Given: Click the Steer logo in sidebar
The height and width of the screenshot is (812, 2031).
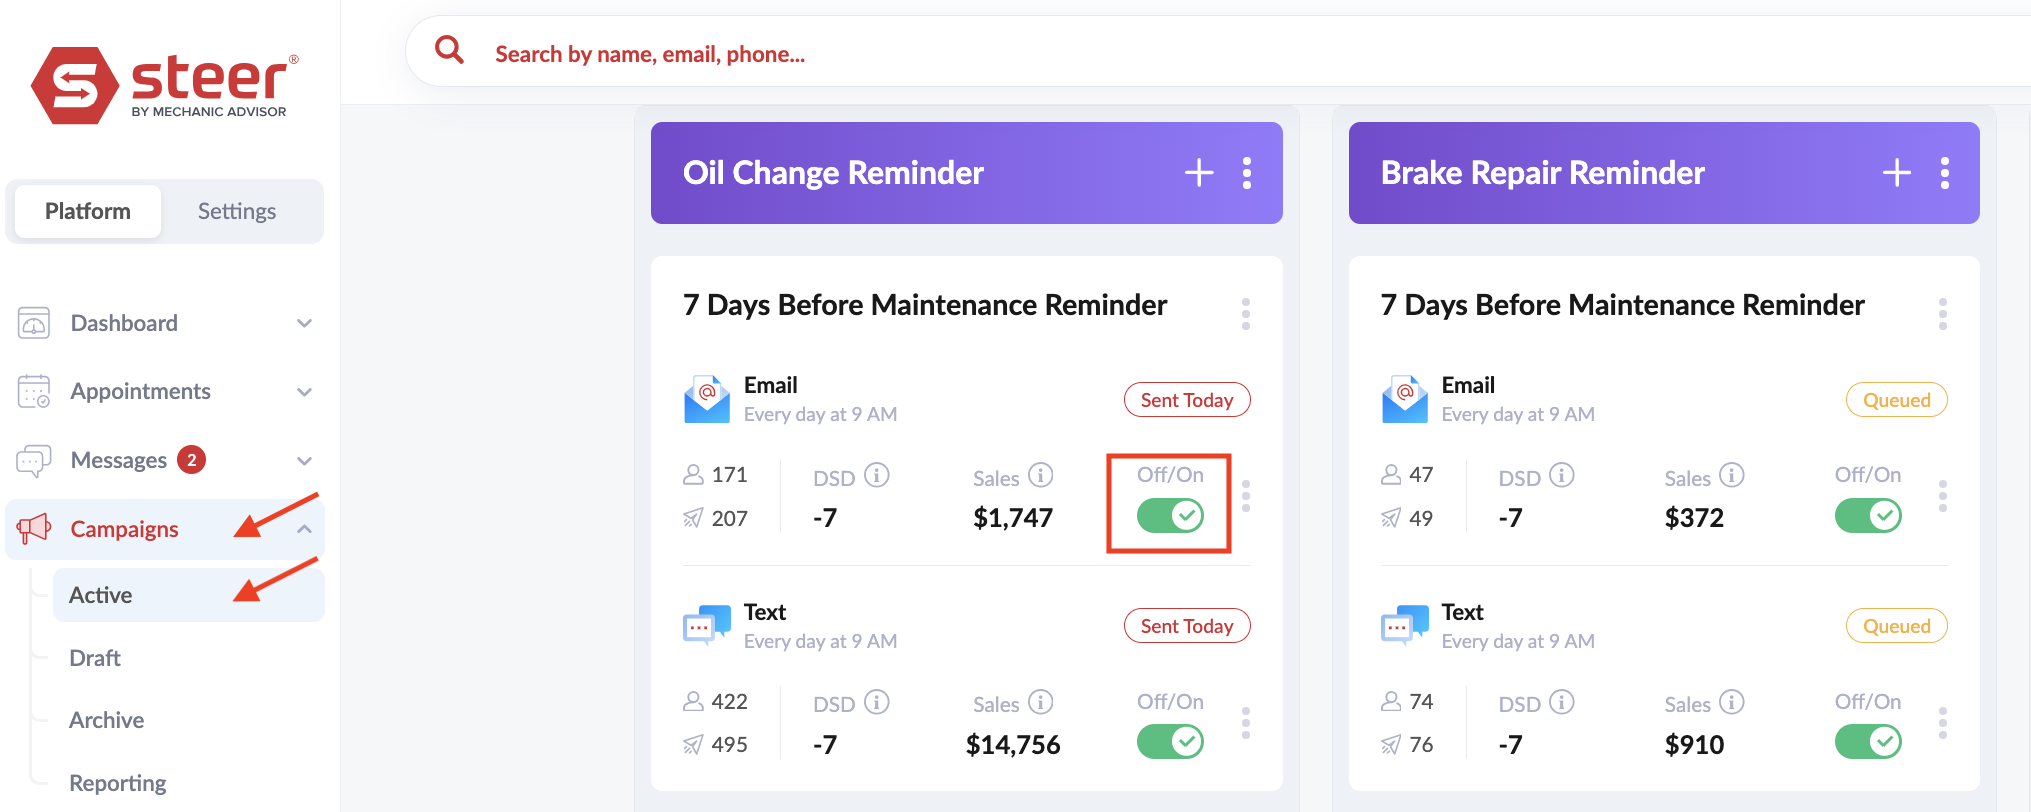Looking at the screenshot, I should pyautogui.click(x=160, y=85).
